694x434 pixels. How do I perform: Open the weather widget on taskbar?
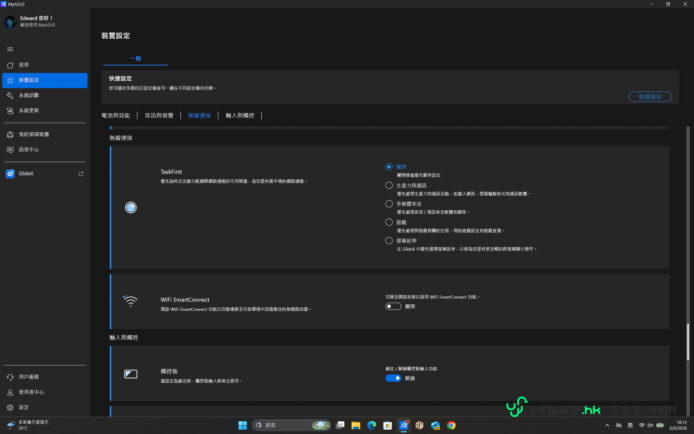[27, 425]
